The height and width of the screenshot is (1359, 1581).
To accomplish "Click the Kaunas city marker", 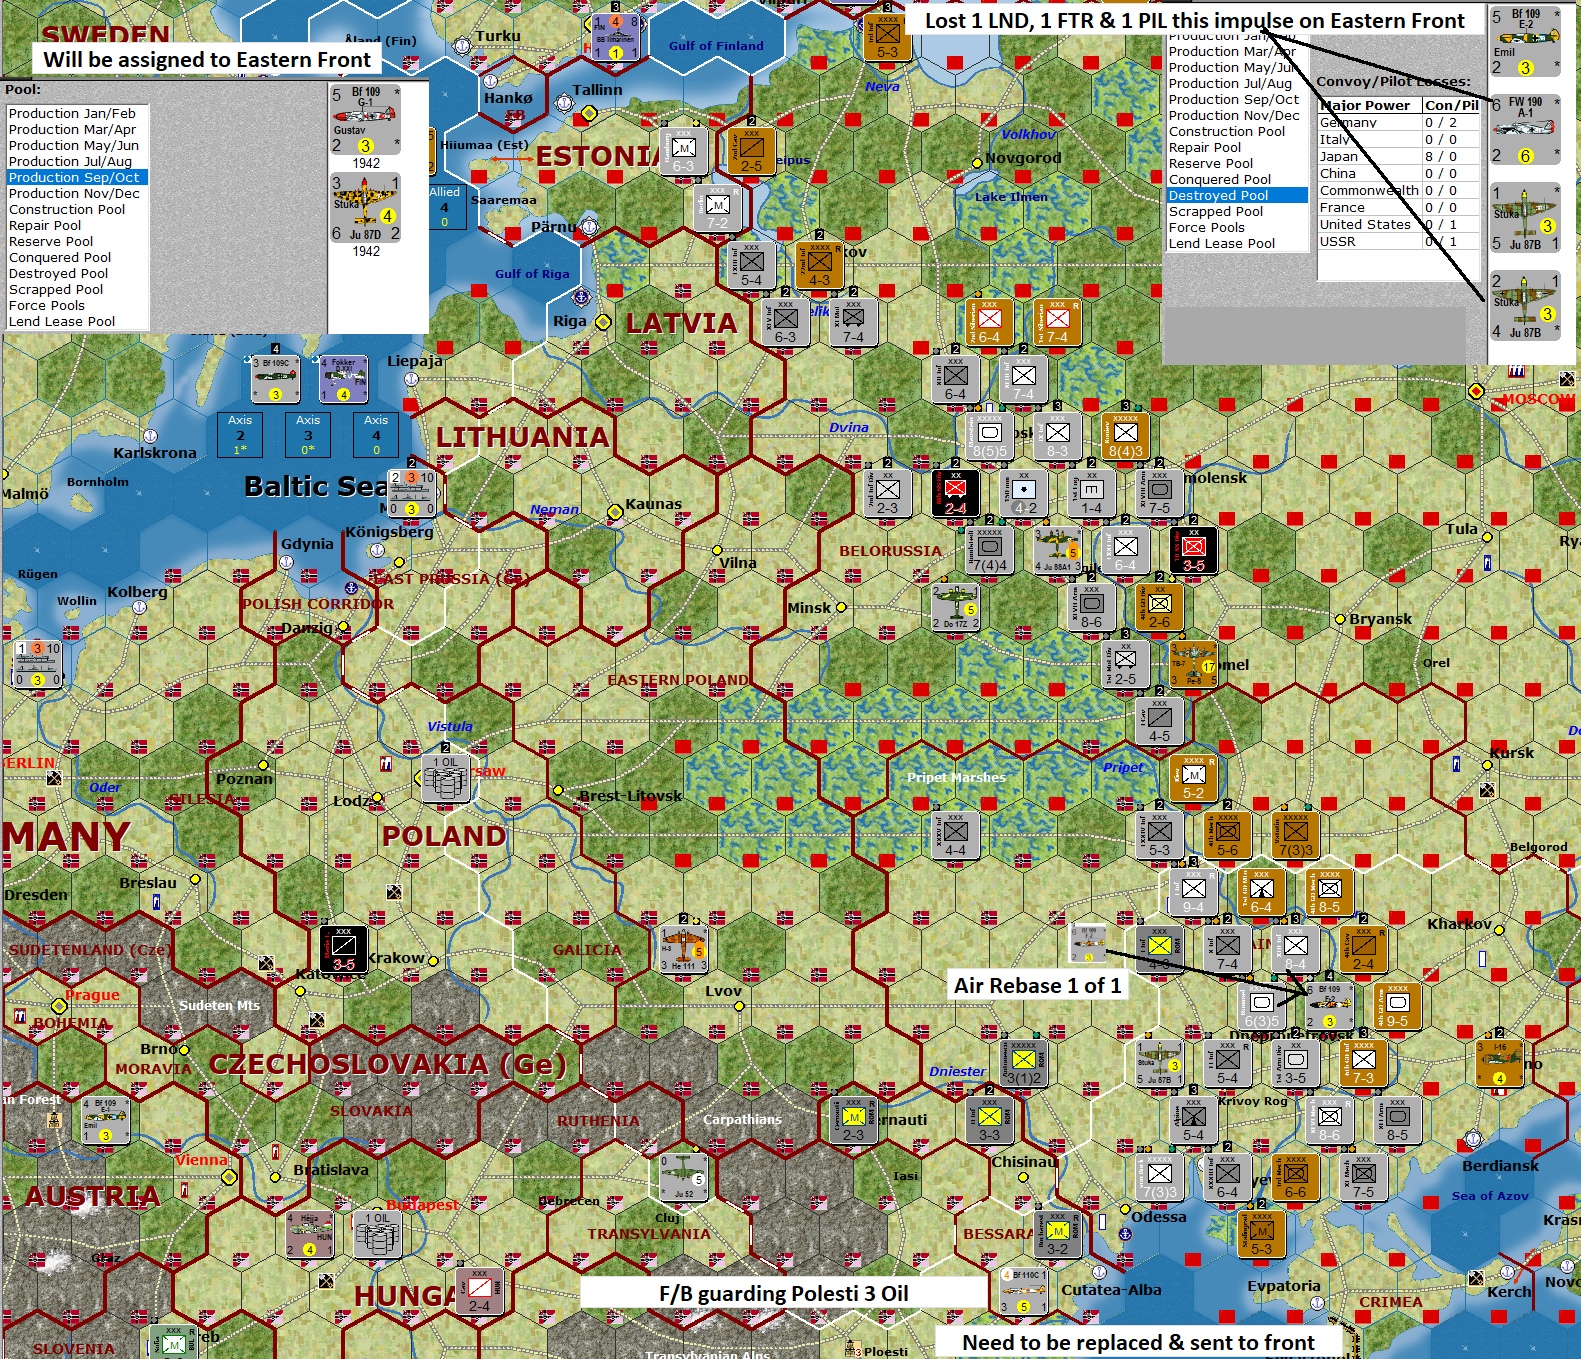I will click(x=615, y=512).
